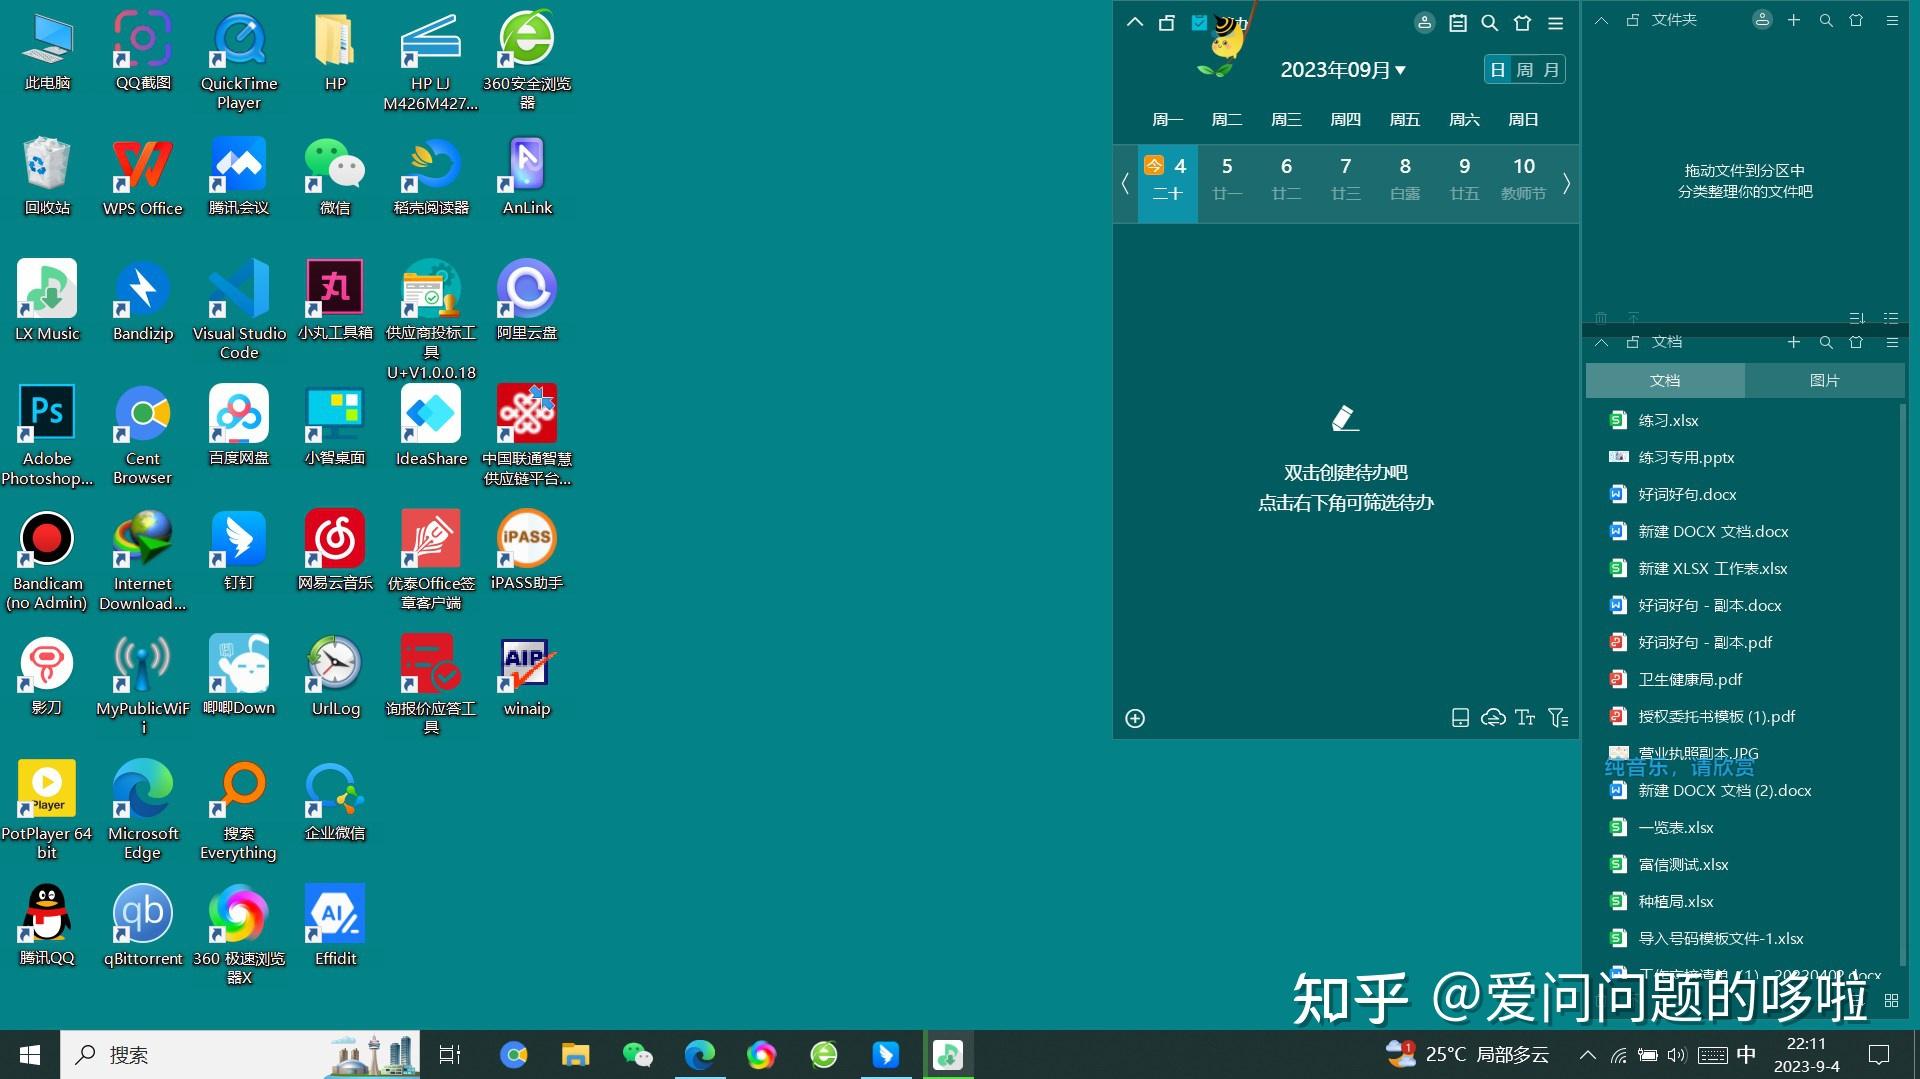Screen dimensions: 1920x1079
Task: Open search in the to-do calendar panel
Action: pos(1489,23)
